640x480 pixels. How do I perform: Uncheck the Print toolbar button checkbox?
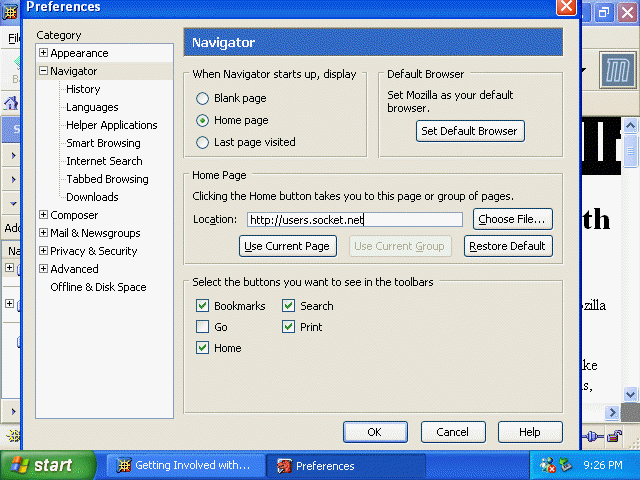click(x=289, y=327)
